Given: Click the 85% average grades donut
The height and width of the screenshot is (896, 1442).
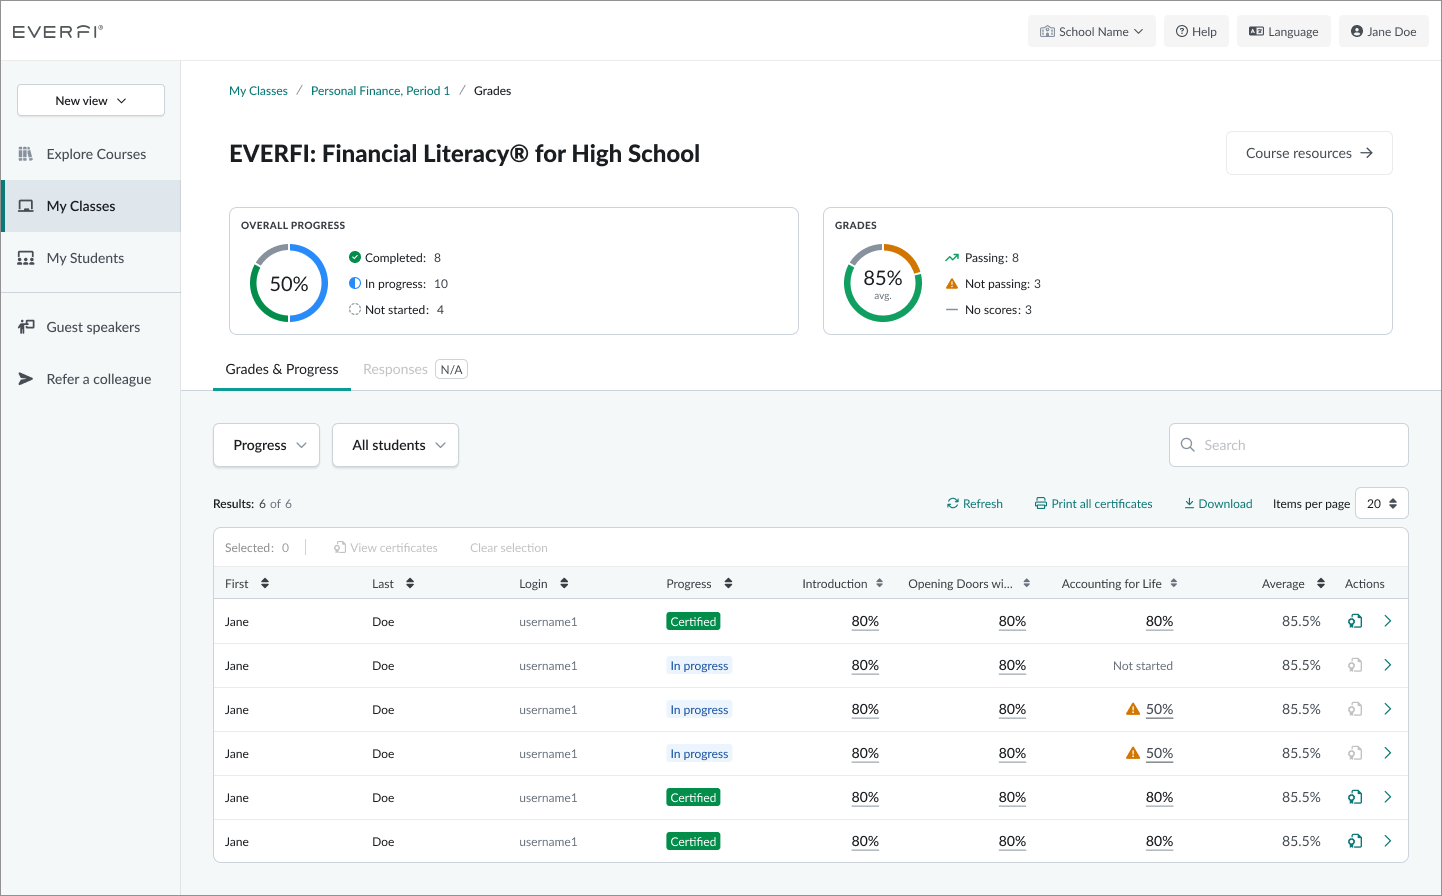Looking at the screenshot, I should [883, 284].
